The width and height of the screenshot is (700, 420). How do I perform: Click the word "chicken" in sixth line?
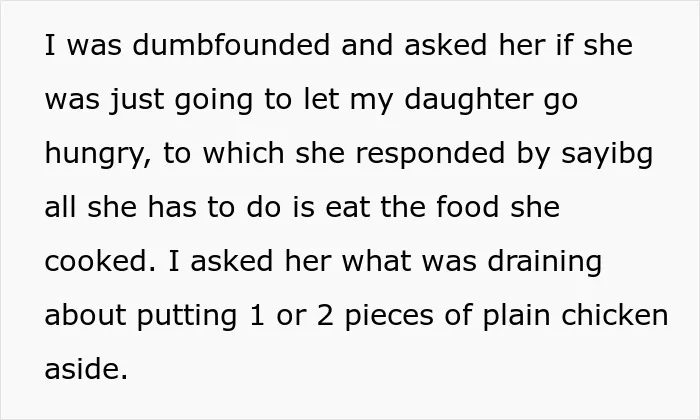(615, 315)
